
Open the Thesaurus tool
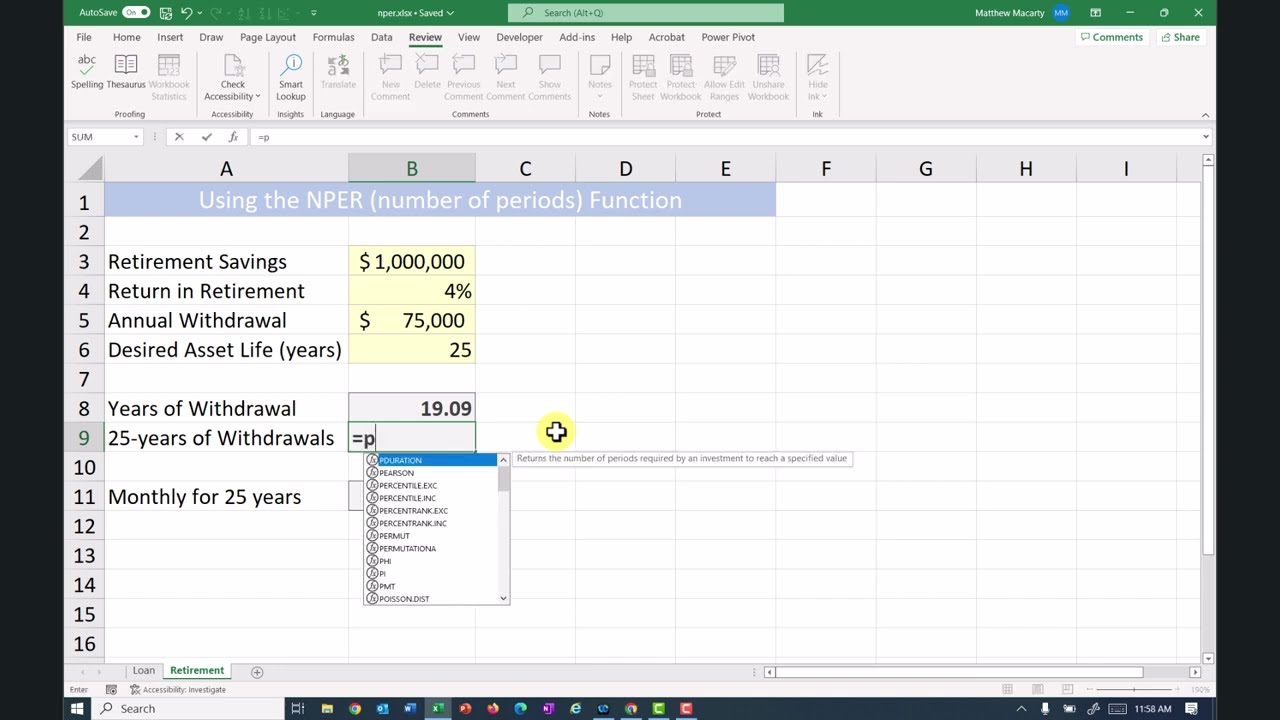point(126,72)
